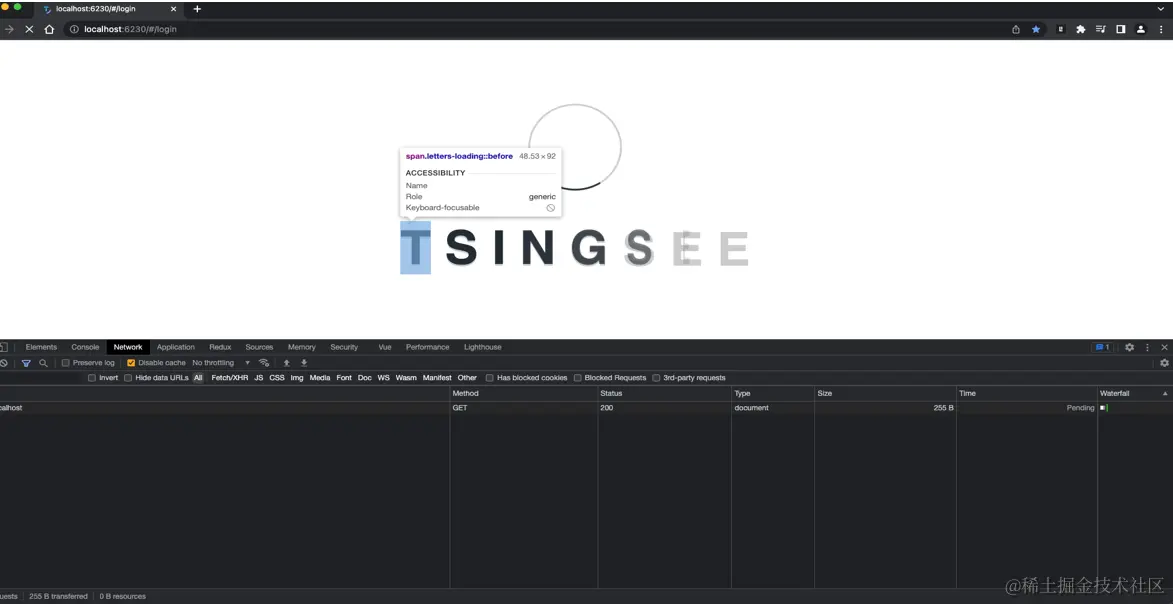Filter requests by WS
This screenshot has height=604, width=1173.
pos(384,378)
